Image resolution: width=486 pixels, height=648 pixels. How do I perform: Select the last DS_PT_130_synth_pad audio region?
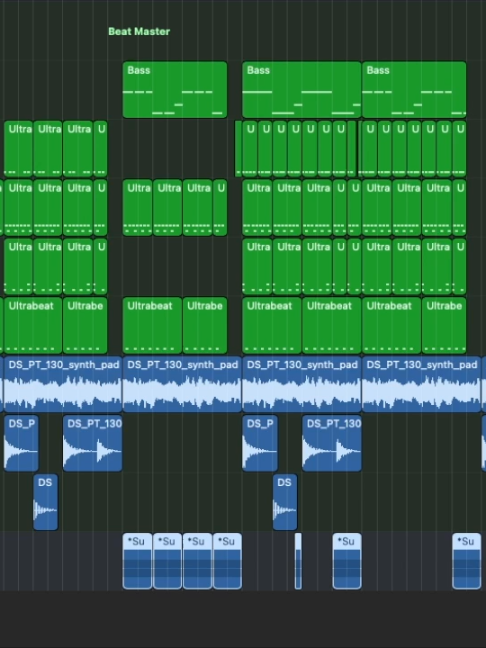pyautogui.click(x=422, y=384)
